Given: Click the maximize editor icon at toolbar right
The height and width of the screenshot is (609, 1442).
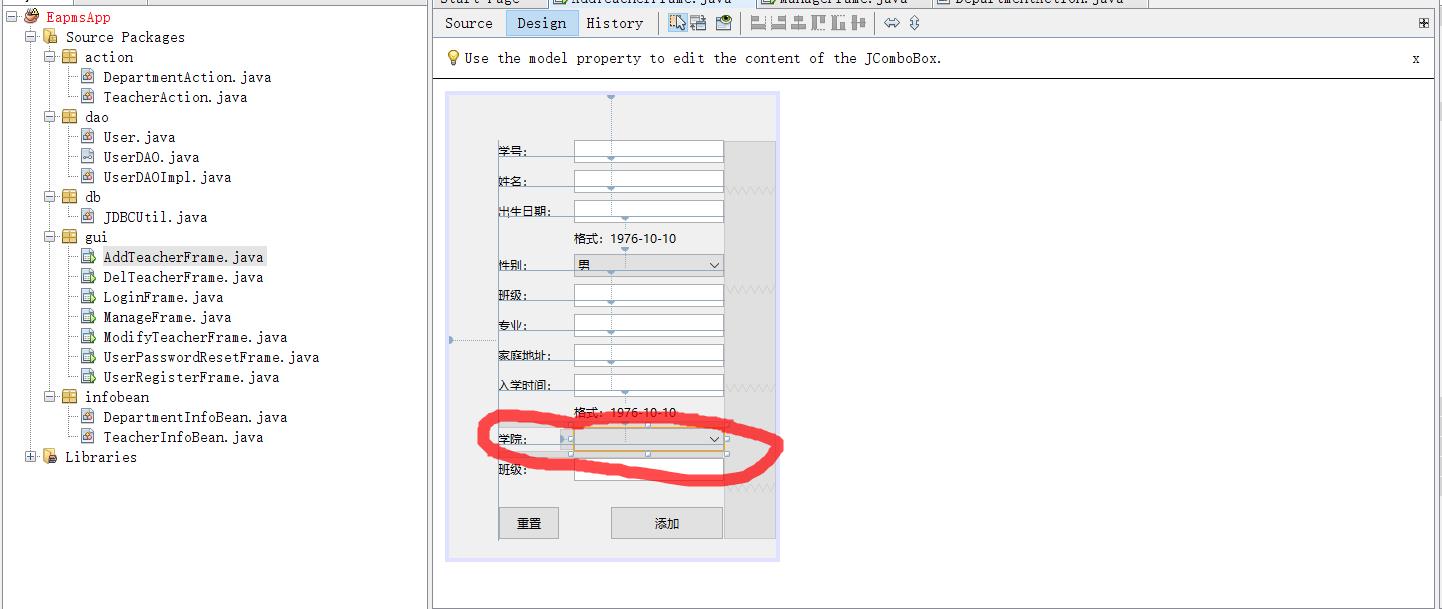Looking at the screenshot, I should click(x=1424, y=23).
